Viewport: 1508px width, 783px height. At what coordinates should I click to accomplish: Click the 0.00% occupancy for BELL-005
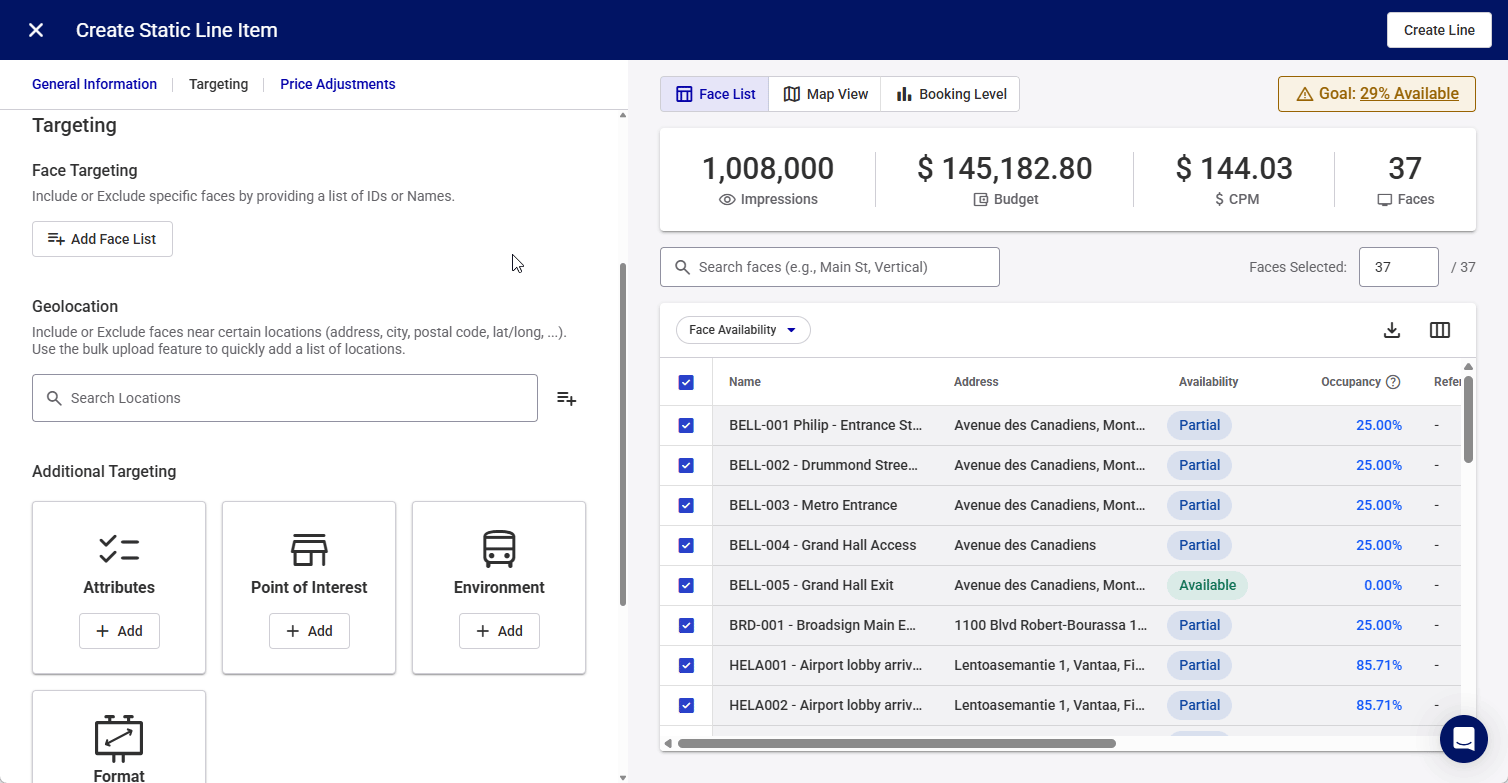click(1383, 585)
